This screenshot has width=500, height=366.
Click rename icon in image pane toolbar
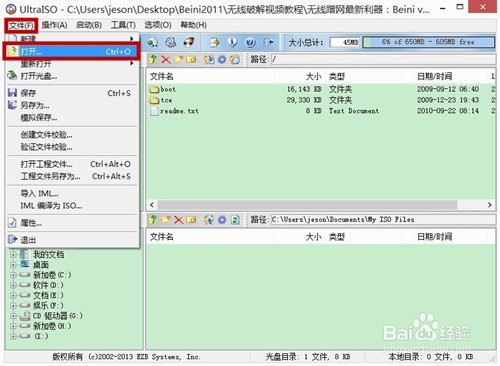191,60
